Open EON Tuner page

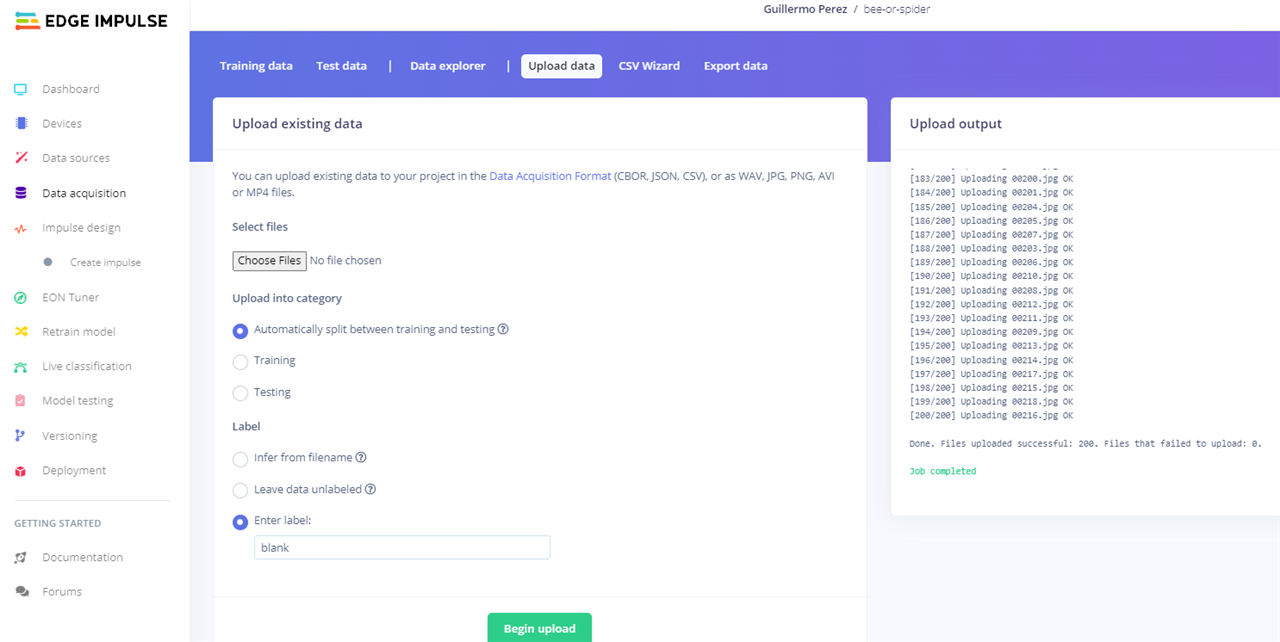pos(70,297)
